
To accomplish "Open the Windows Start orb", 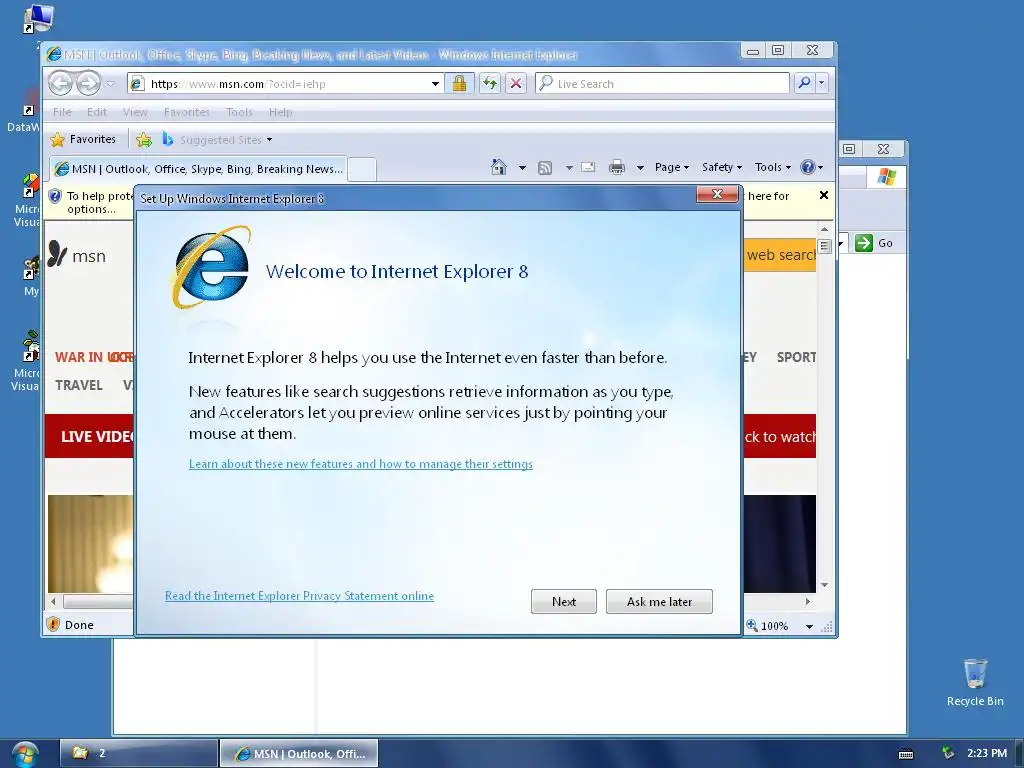I will pyautogui.click(x=25, y=754).
